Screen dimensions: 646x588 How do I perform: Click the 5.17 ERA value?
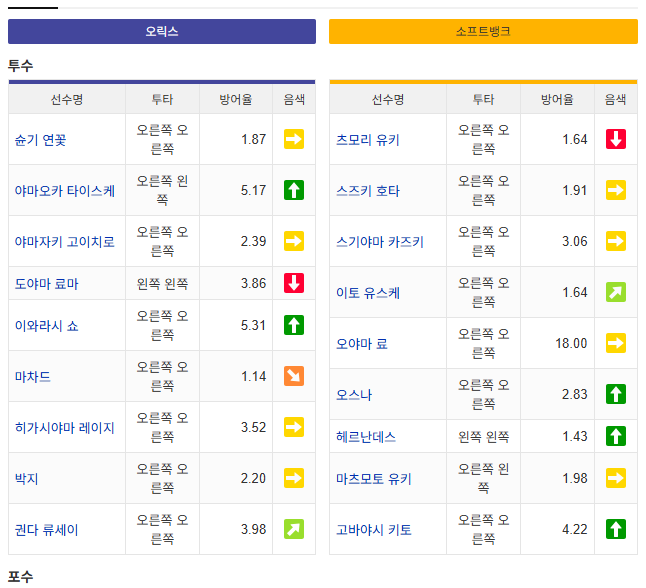coord(253,190)
